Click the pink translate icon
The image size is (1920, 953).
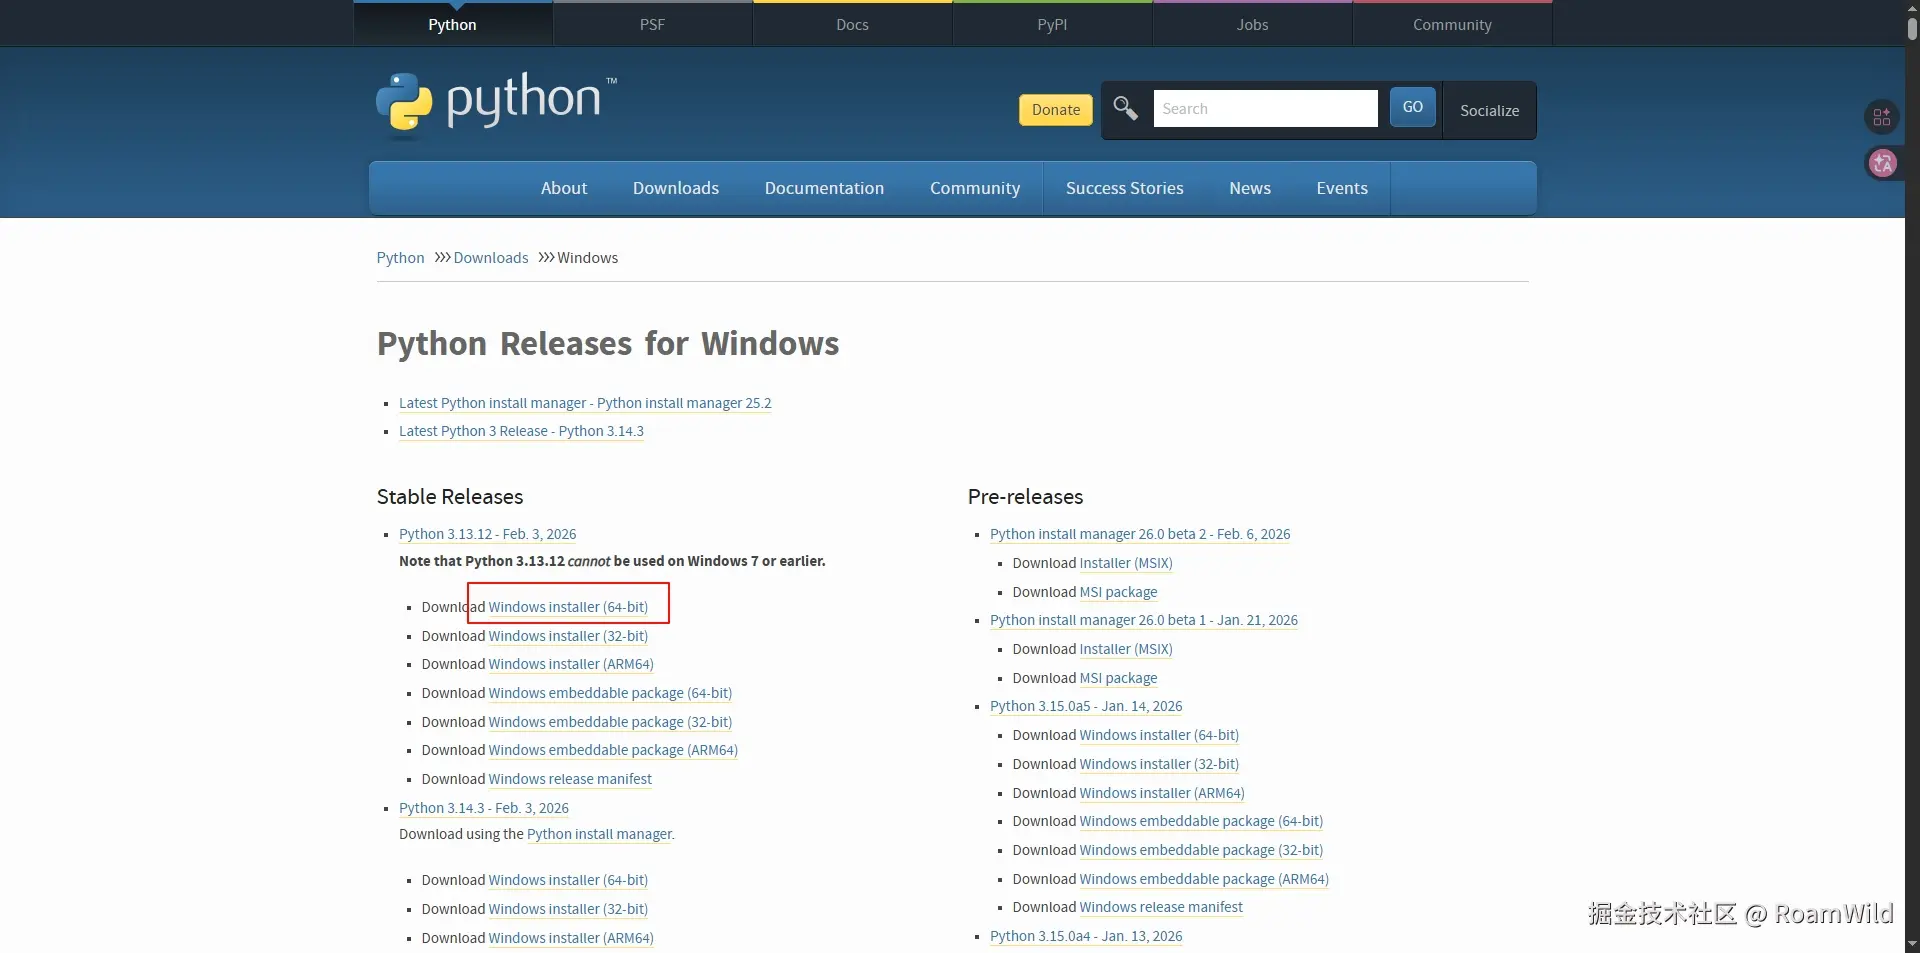[1882, 163]
